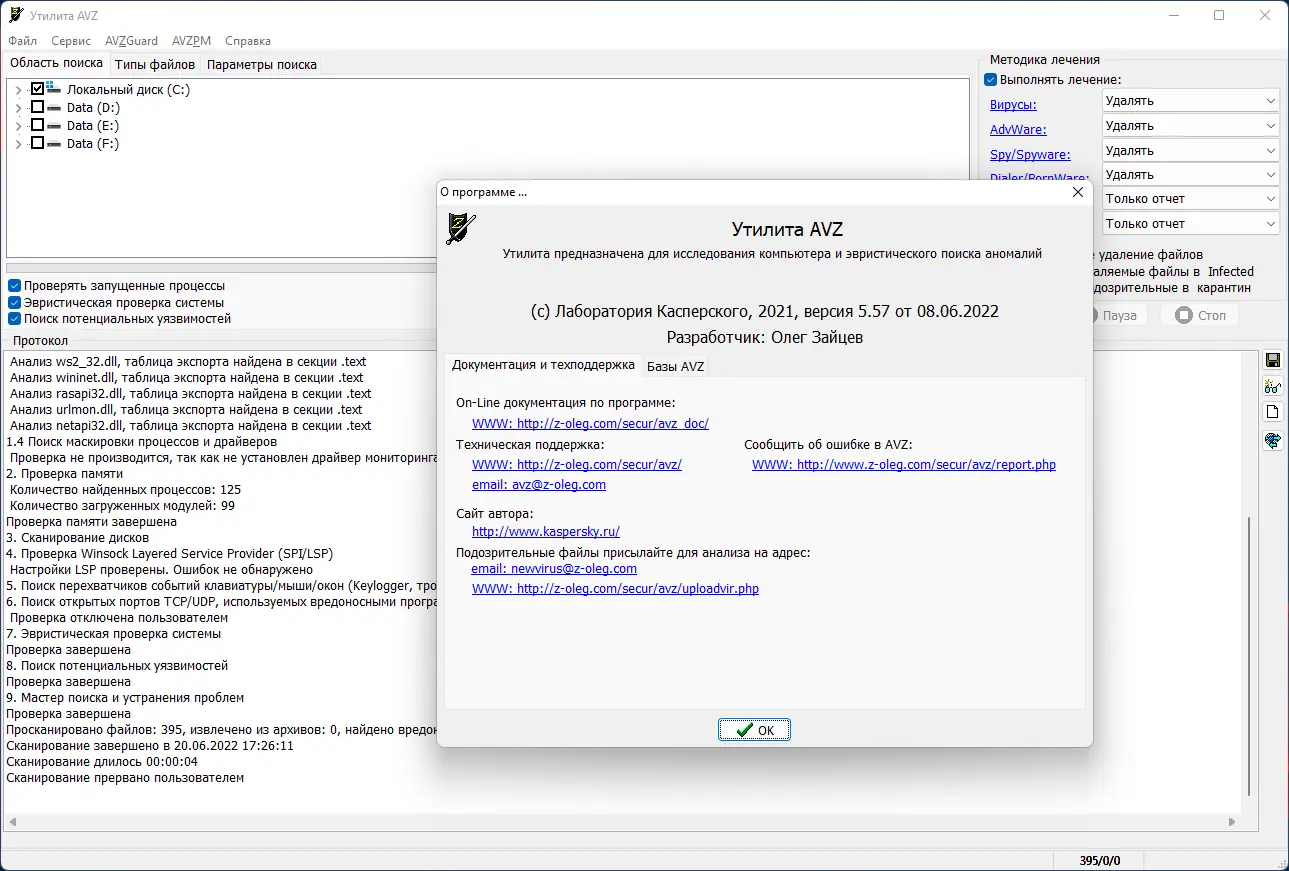The width and height of the screenshot is (1289, 871).
Task: Click the Локальный диск (C:) tree label
Action: [x=128, y=90]
